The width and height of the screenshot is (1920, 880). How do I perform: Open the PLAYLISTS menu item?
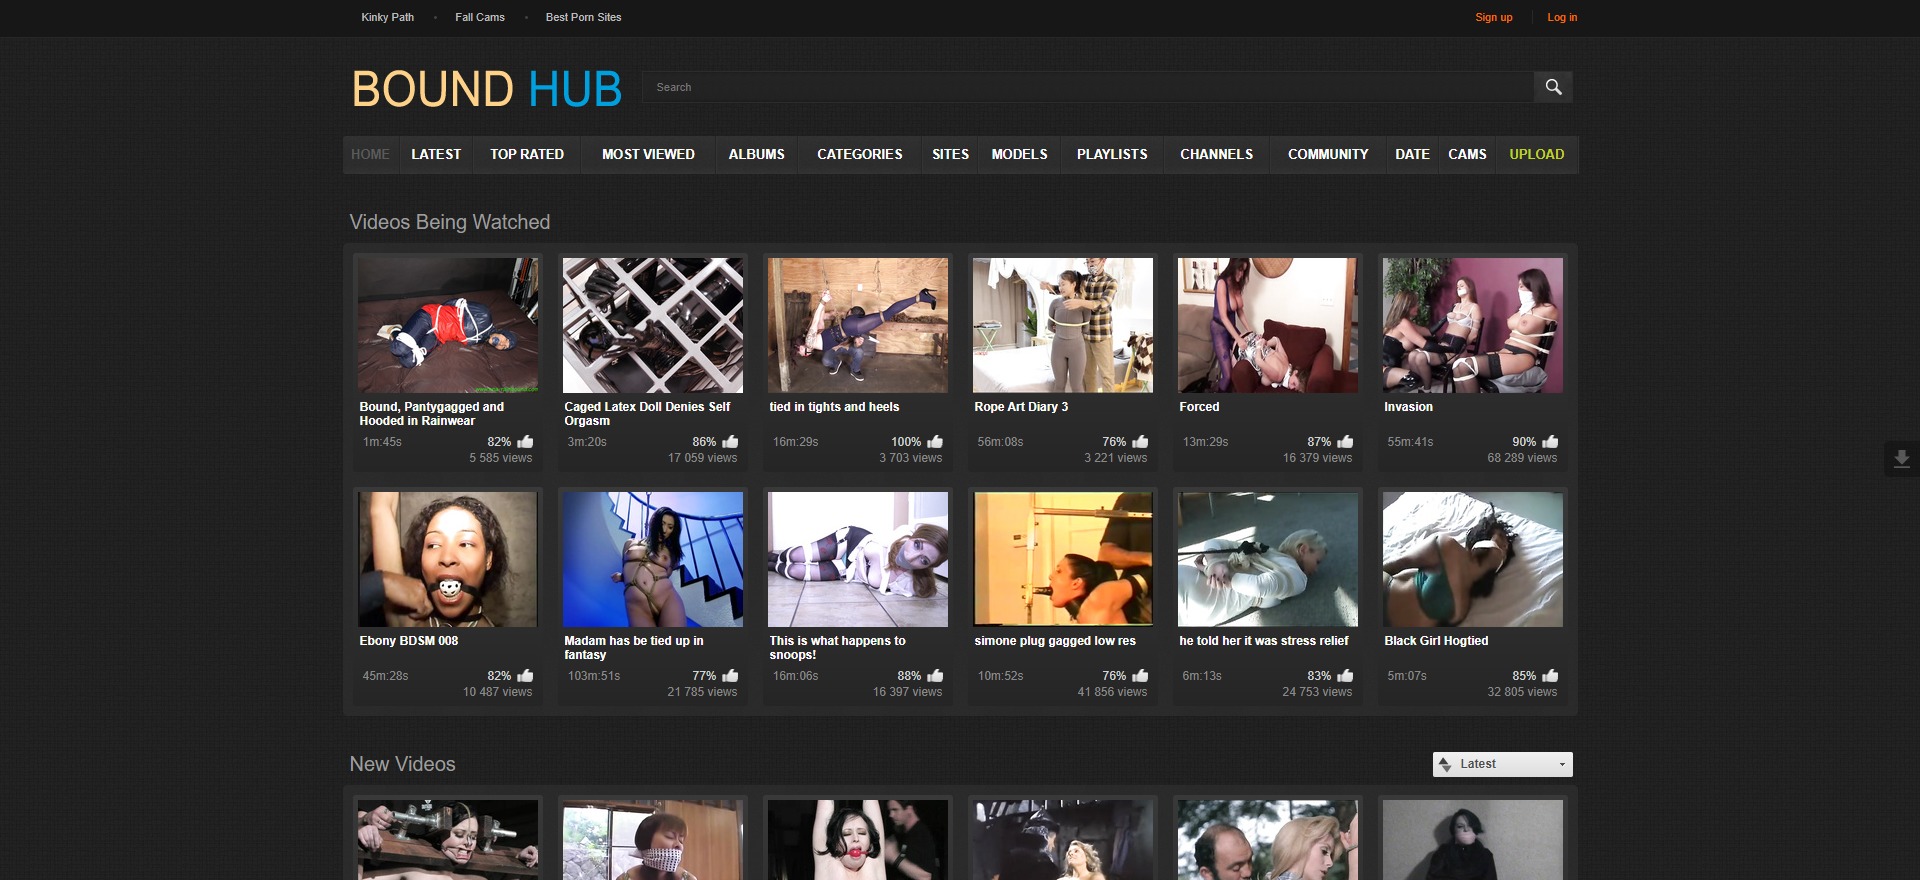coord(1112,155)
